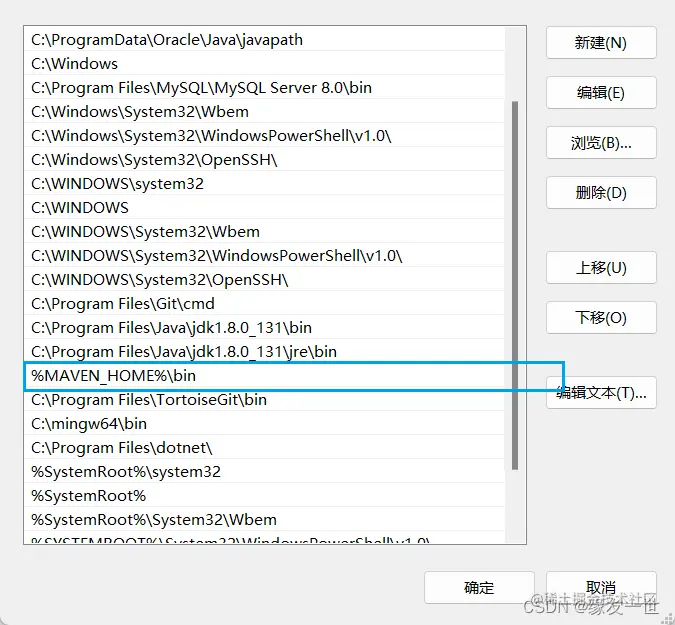Select the C:\WINDOWS\system32 entry
This screenshot has width=675, height=625.
pos(264,184)
